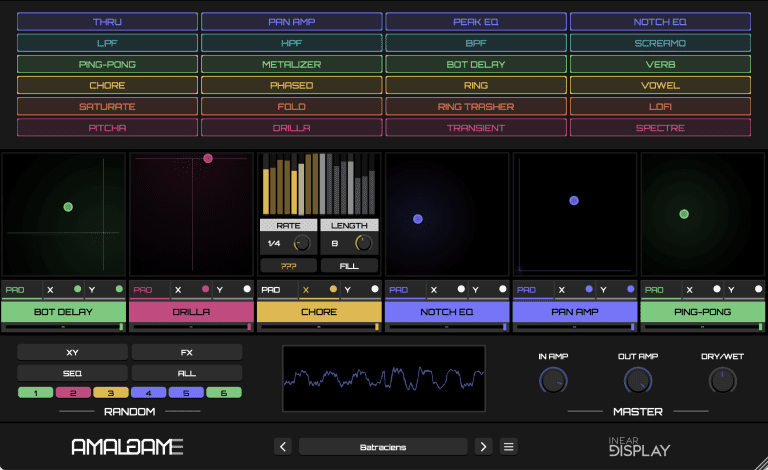Screen dimensions: 768x470
Task: Click the Inear Display logo
Action: pyautogui.click(x=640, y=447)
